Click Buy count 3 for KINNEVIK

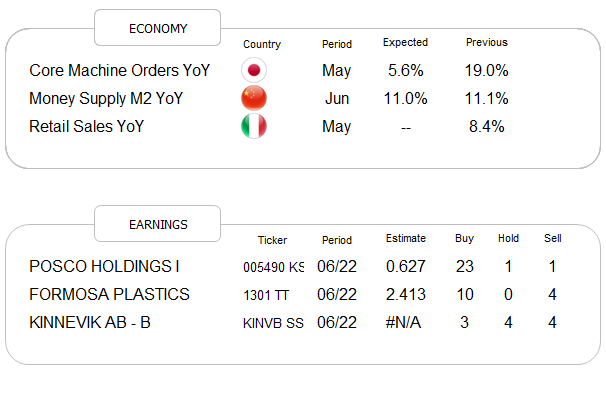tap(465, 322)
